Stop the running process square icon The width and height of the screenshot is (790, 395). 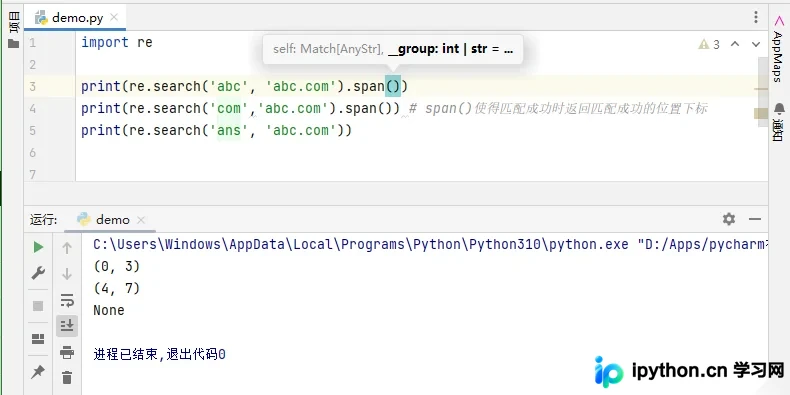pyautogui.click(x=38, y=306)
